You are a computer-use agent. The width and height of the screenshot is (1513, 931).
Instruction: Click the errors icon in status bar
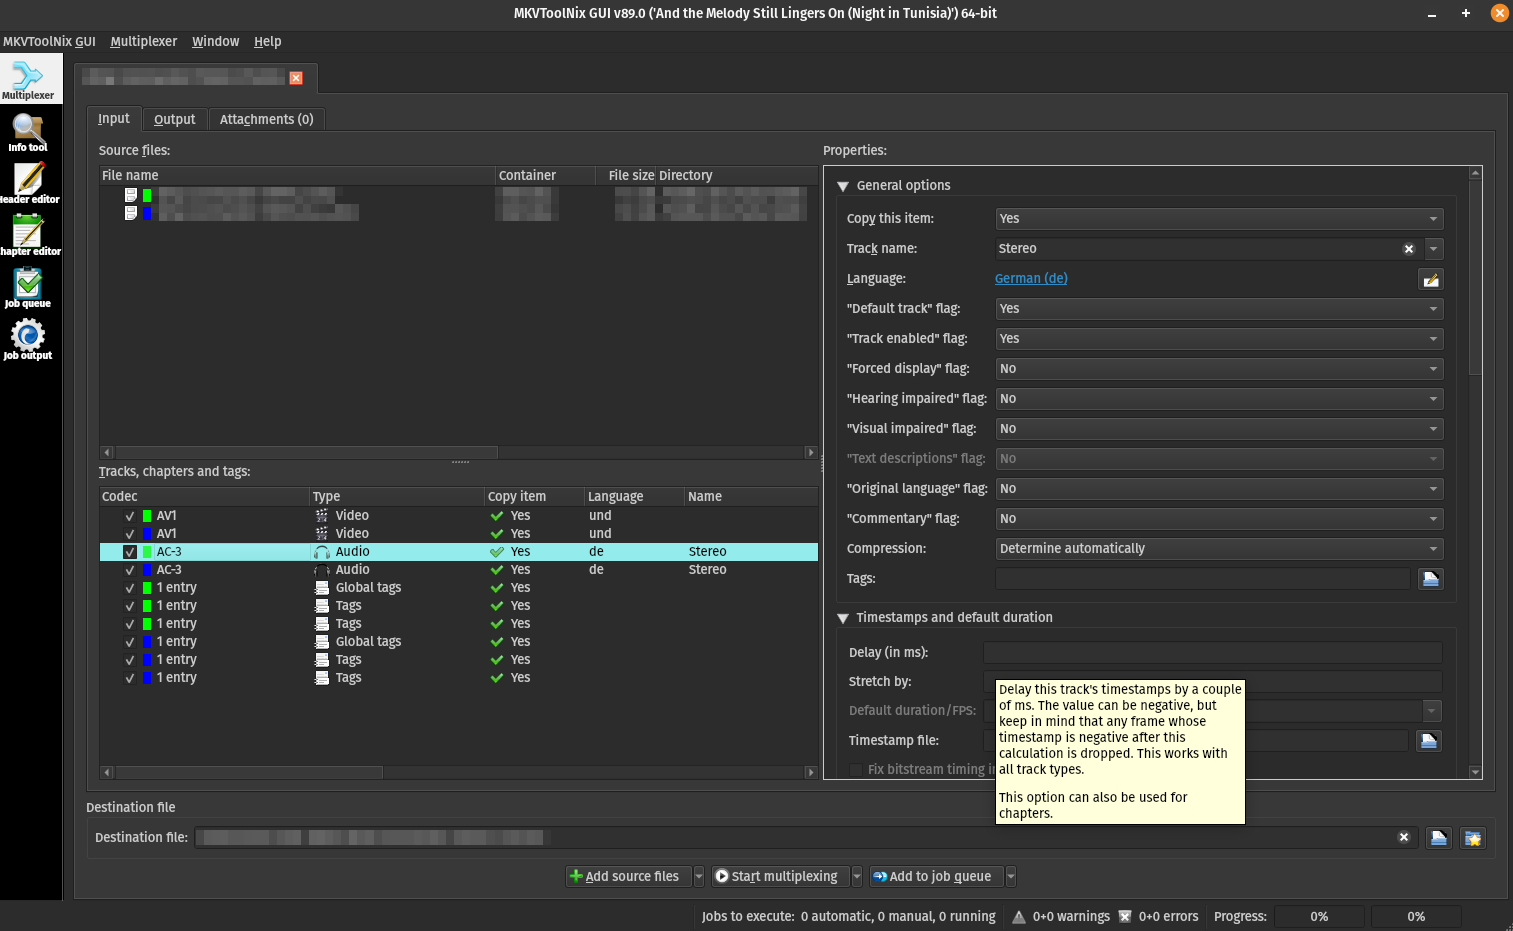pyautogui.click(x=1125, y=916)
